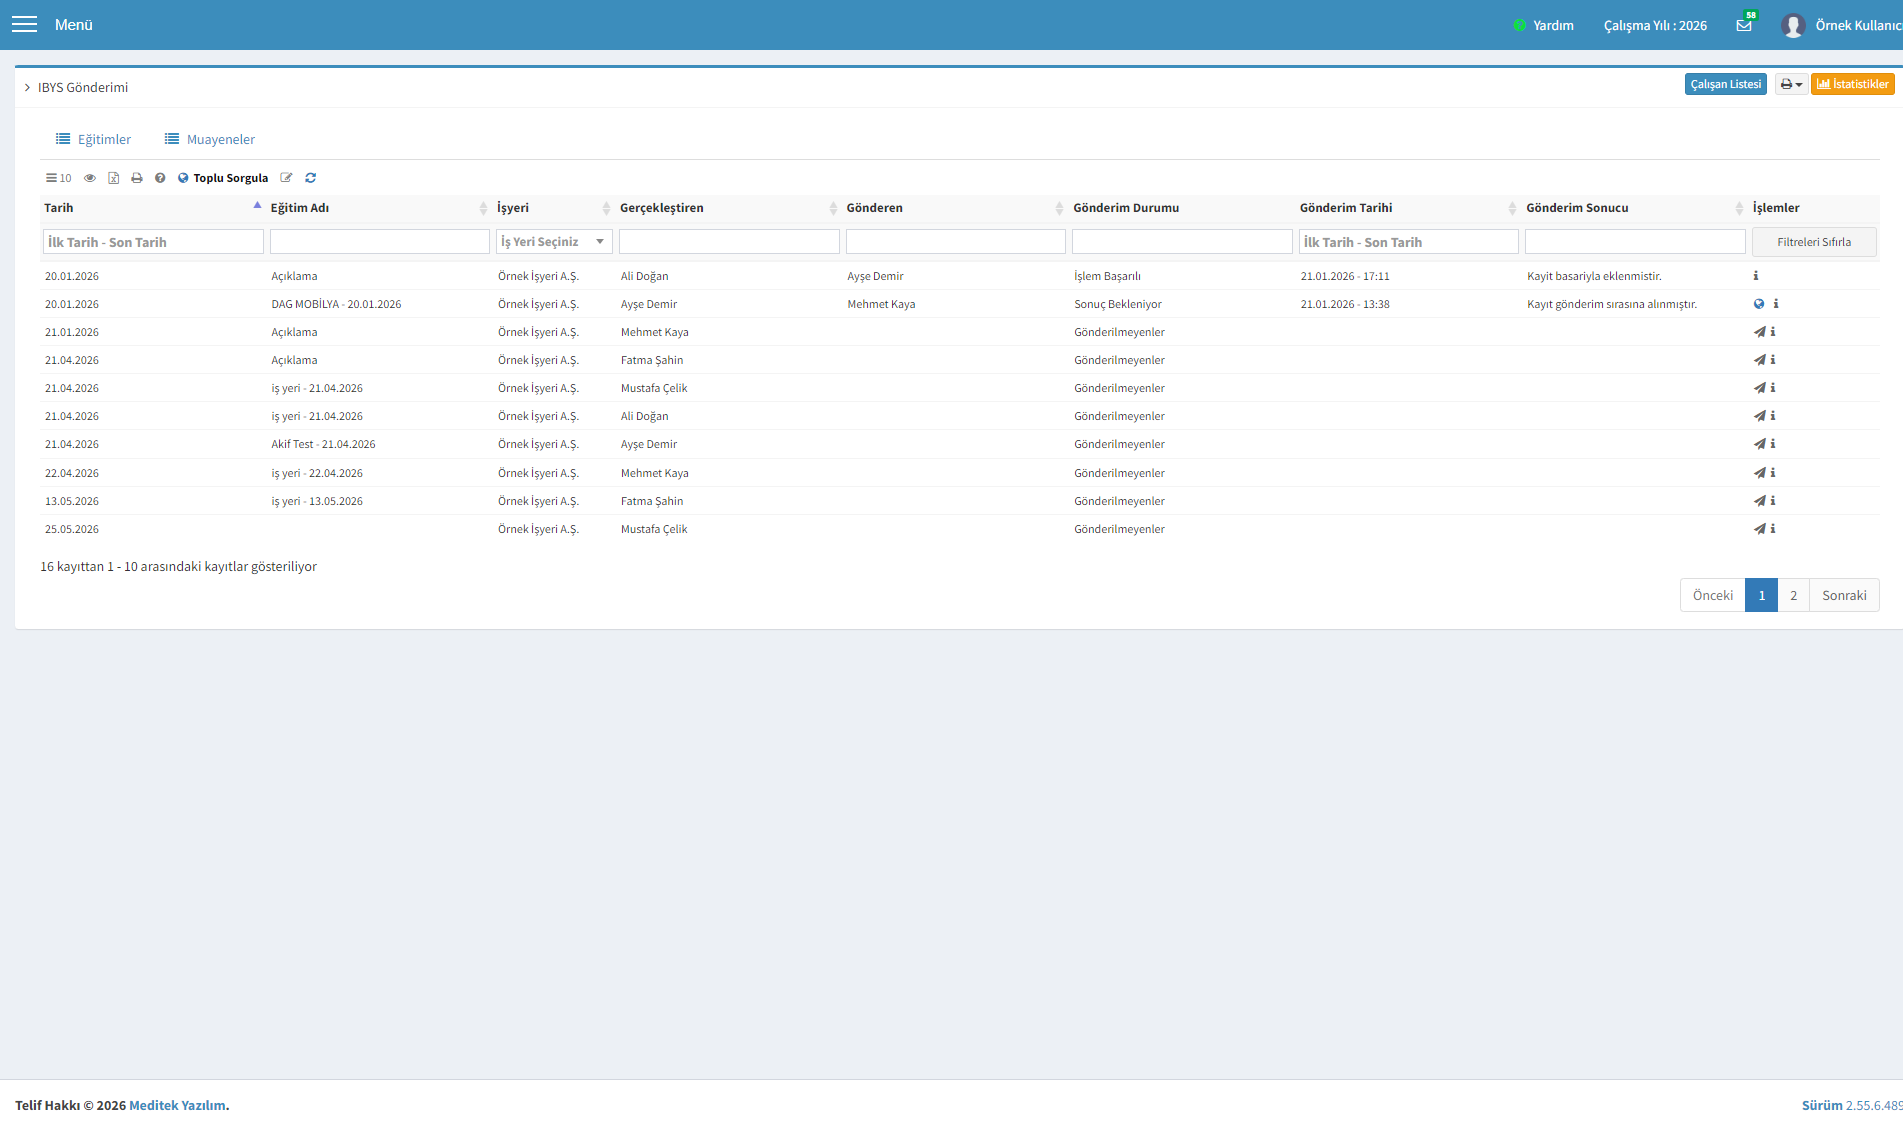Query result globe icon for DAG MOBİLYA row

(1759, 304)
